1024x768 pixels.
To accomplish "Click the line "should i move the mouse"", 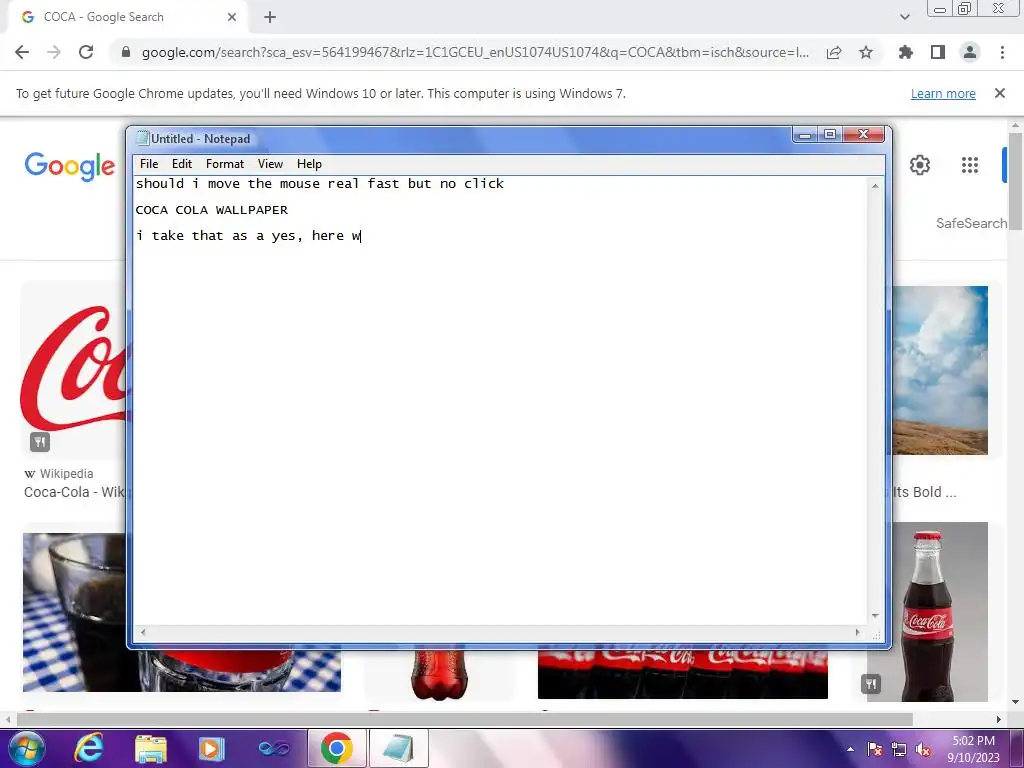I will click(319, 184).
